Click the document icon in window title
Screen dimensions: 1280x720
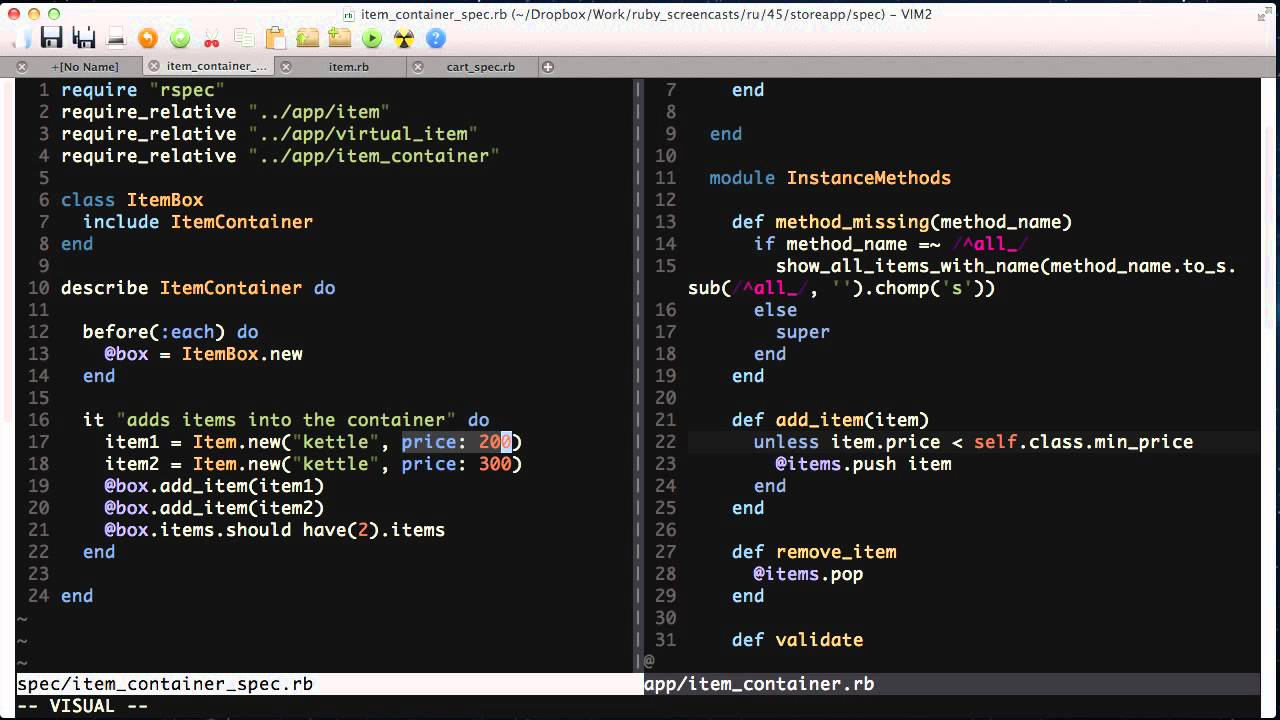[349, 14]
